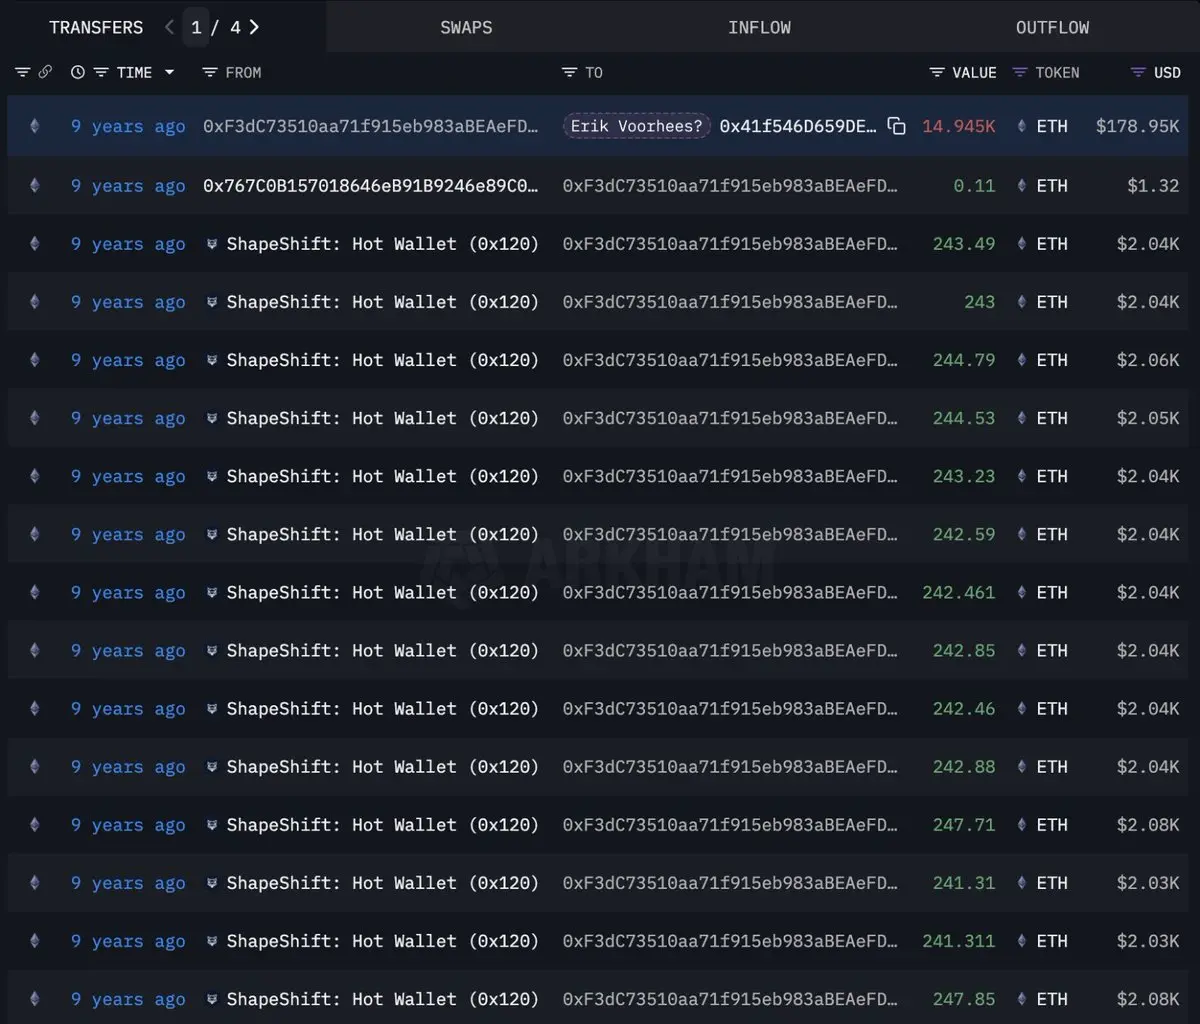Click the 242.85 value
The width and height of the screenshot is (1200, 1024).
[x=964, y=650]
